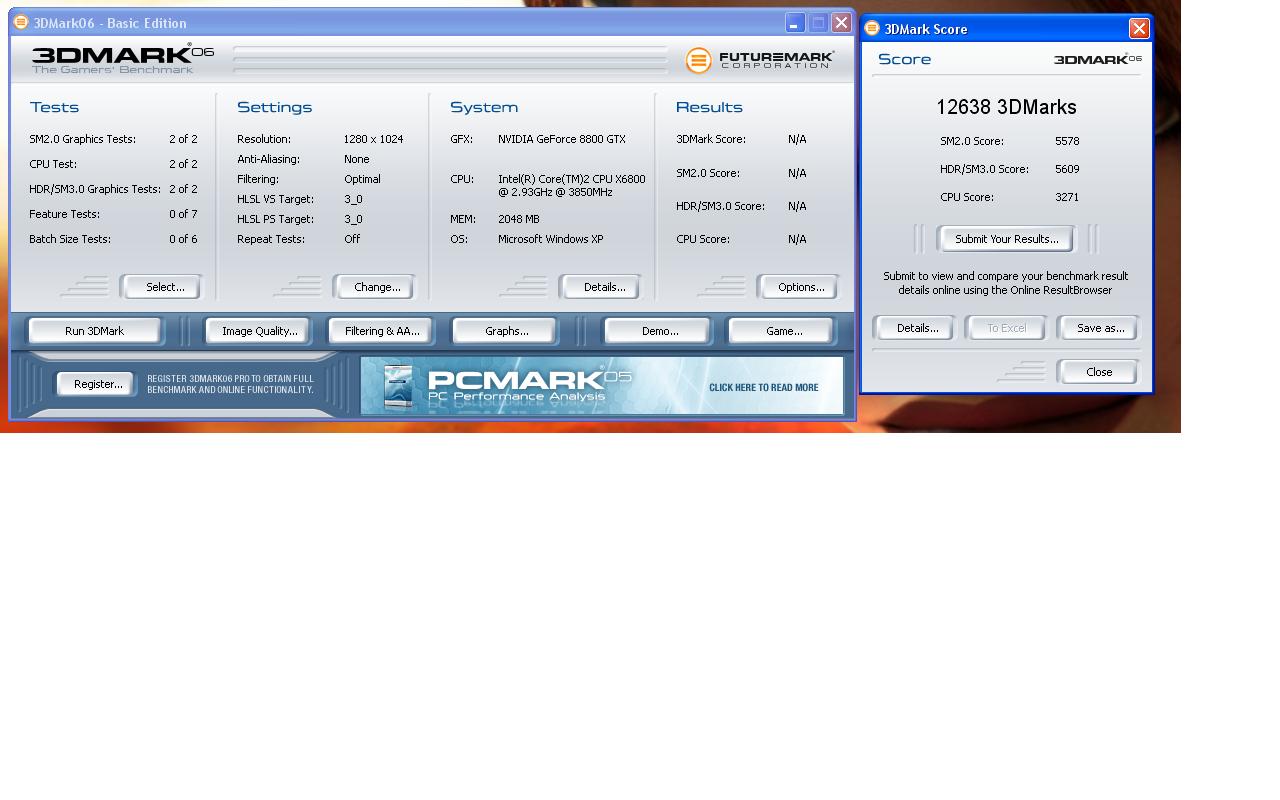This screenshot has height=800, width=1280.
Task: Close the 3DMark Score window via X
Action: [x=1139, y=28]
